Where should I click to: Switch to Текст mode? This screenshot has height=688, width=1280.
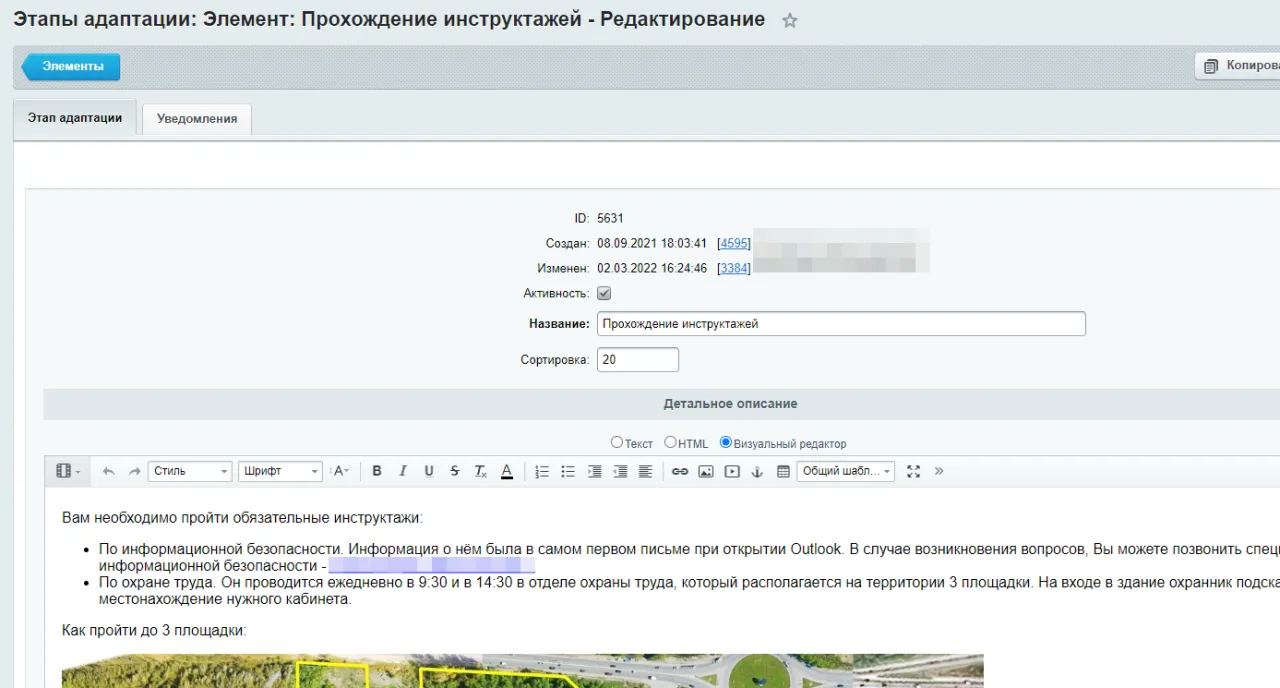[x=617, y=442]
